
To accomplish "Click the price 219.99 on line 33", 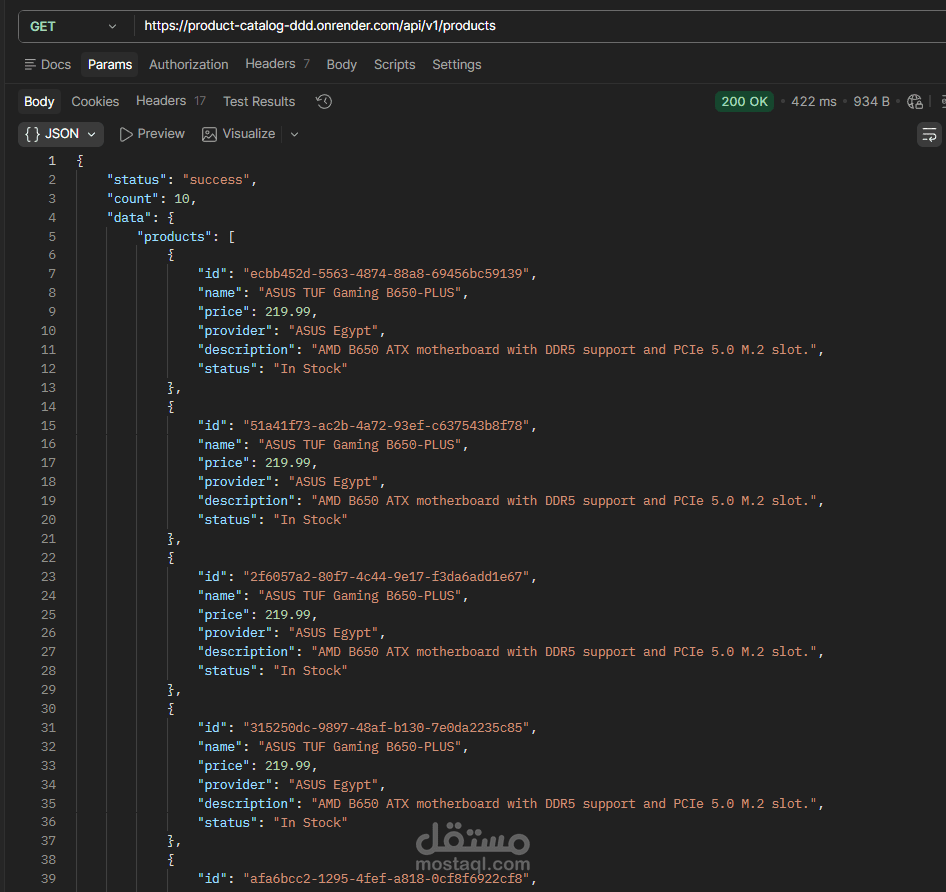I will pos(288,766).
